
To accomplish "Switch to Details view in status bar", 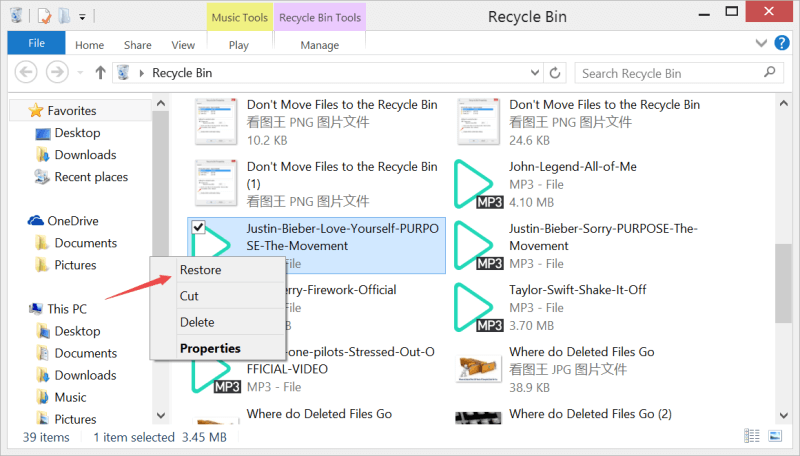I will (752, 436).
